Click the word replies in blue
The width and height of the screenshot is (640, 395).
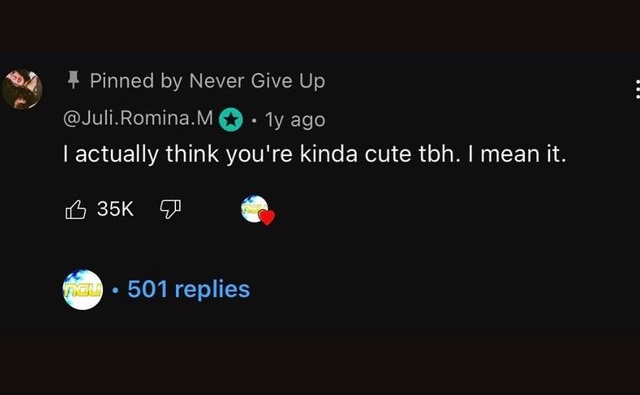pyautogui.click(x=212, y=290)
